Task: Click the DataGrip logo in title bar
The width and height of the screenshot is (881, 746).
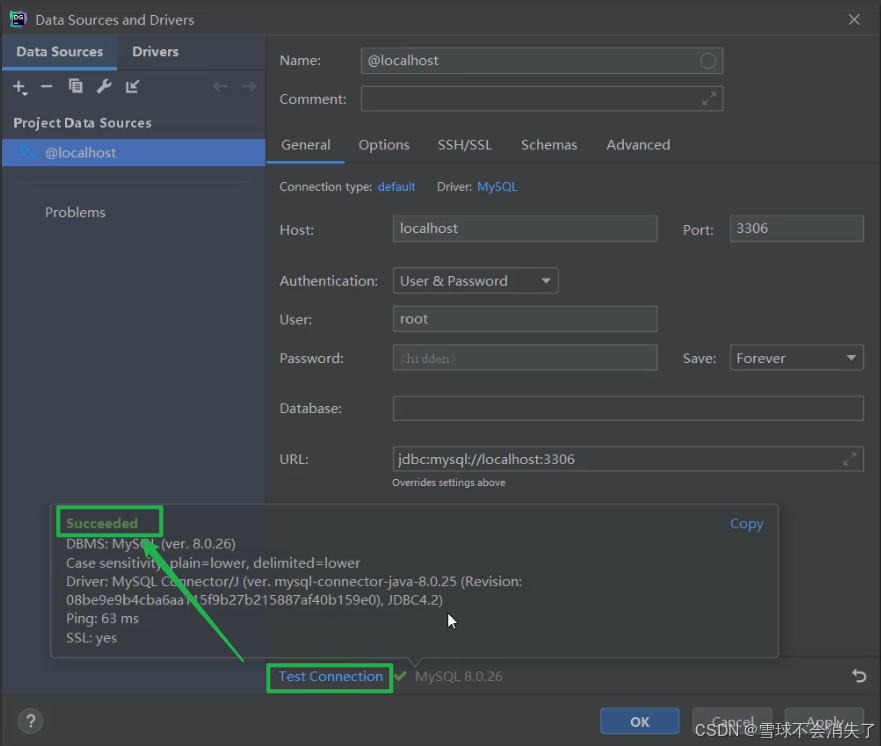Action: click(x=19, y=19)
